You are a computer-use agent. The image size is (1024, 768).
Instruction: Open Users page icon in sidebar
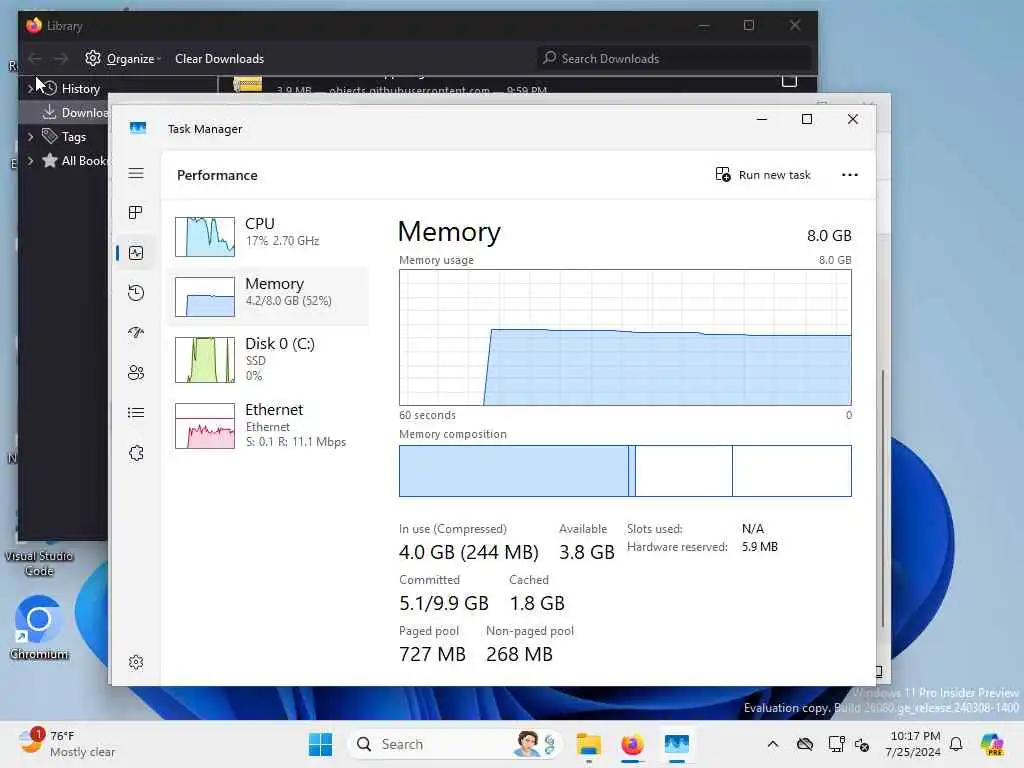point(136,372)
